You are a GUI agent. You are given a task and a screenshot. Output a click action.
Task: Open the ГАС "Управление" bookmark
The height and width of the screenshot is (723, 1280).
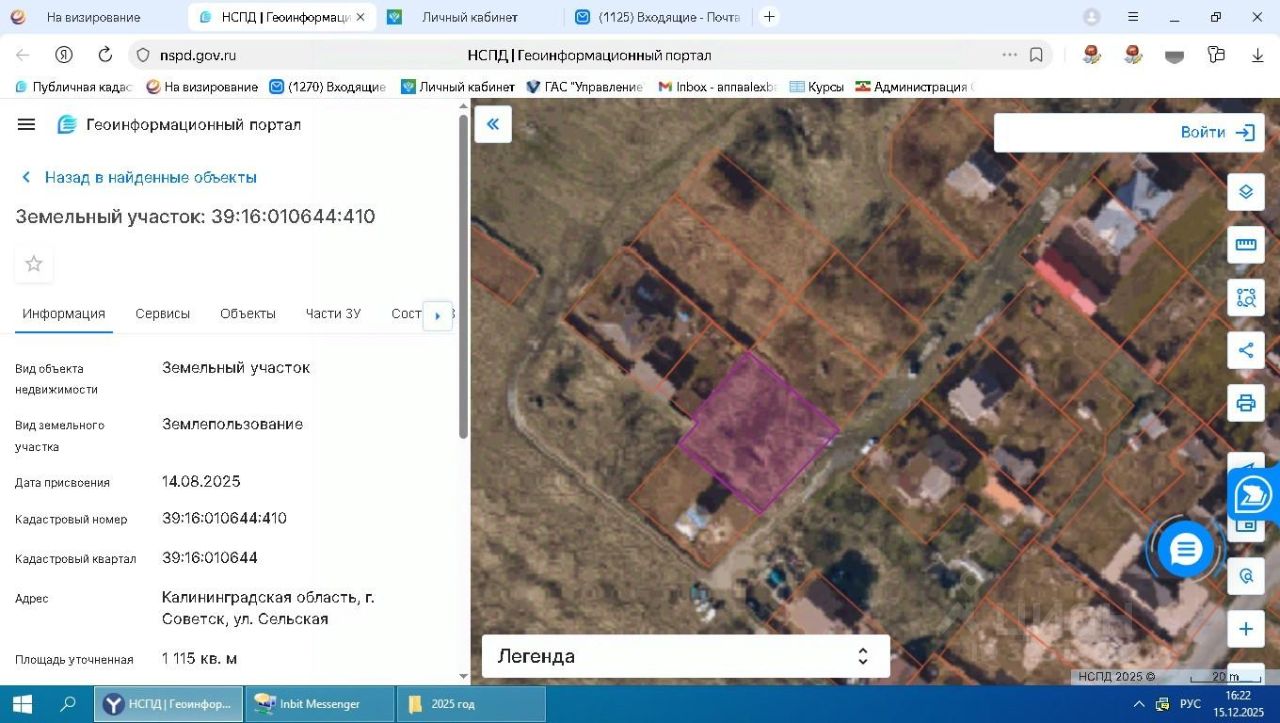585,87
